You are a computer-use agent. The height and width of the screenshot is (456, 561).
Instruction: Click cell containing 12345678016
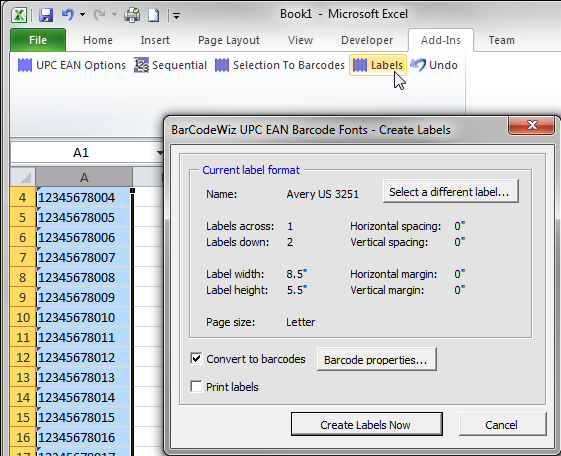pos(84,437)
